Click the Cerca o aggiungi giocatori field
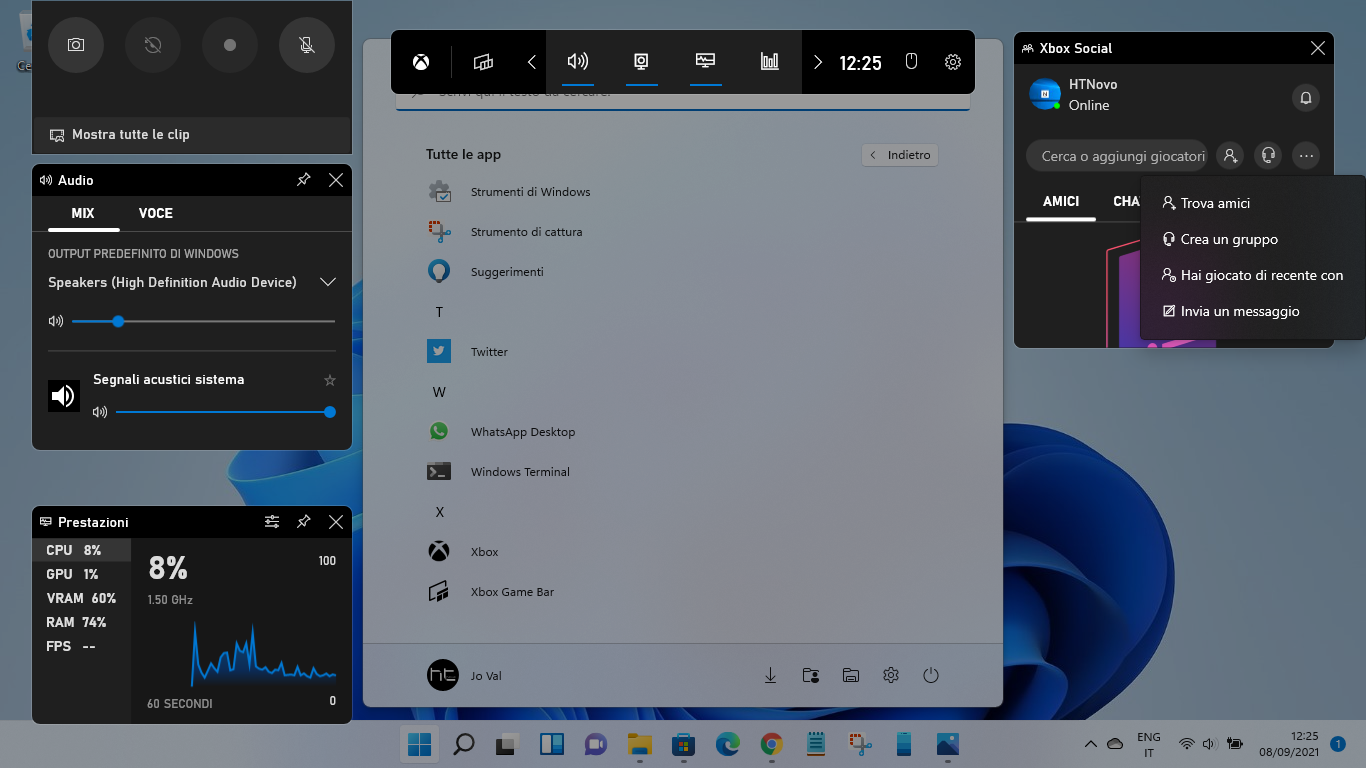This screenshot has width=1366, height=768. click(1117, 156)
